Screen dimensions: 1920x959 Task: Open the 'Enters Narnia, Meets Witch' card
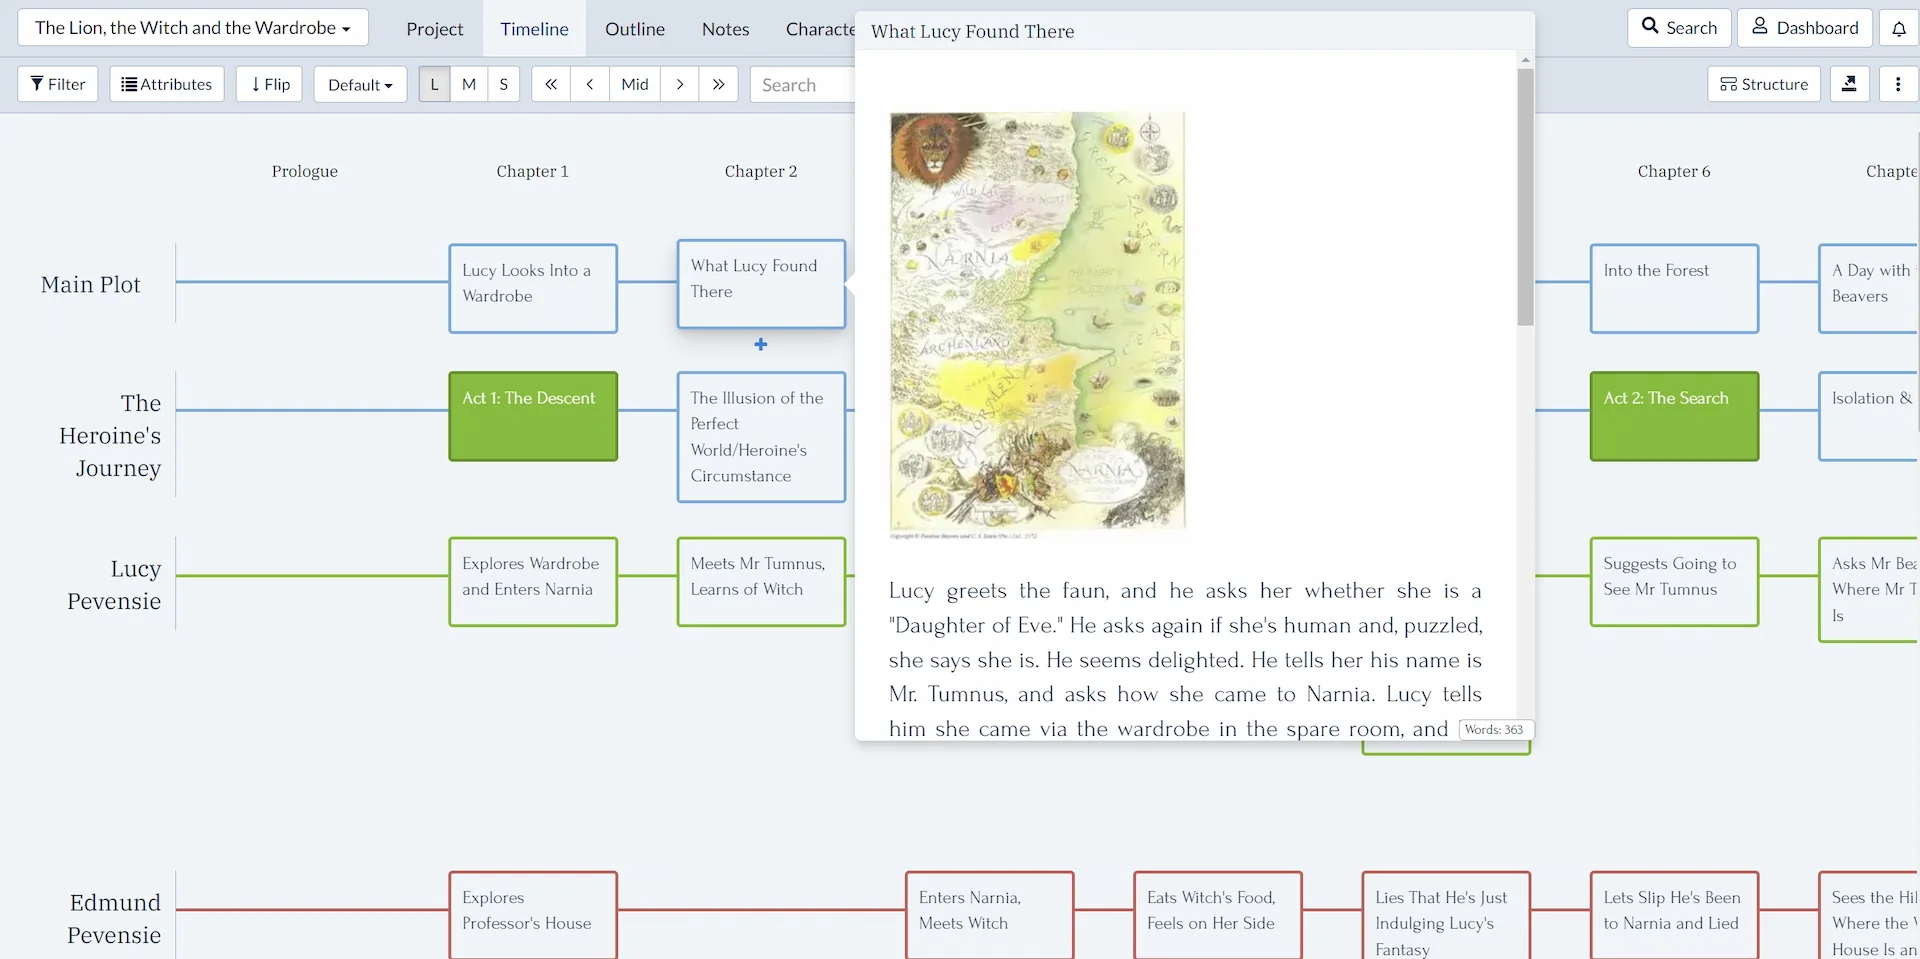pos(989,915)
